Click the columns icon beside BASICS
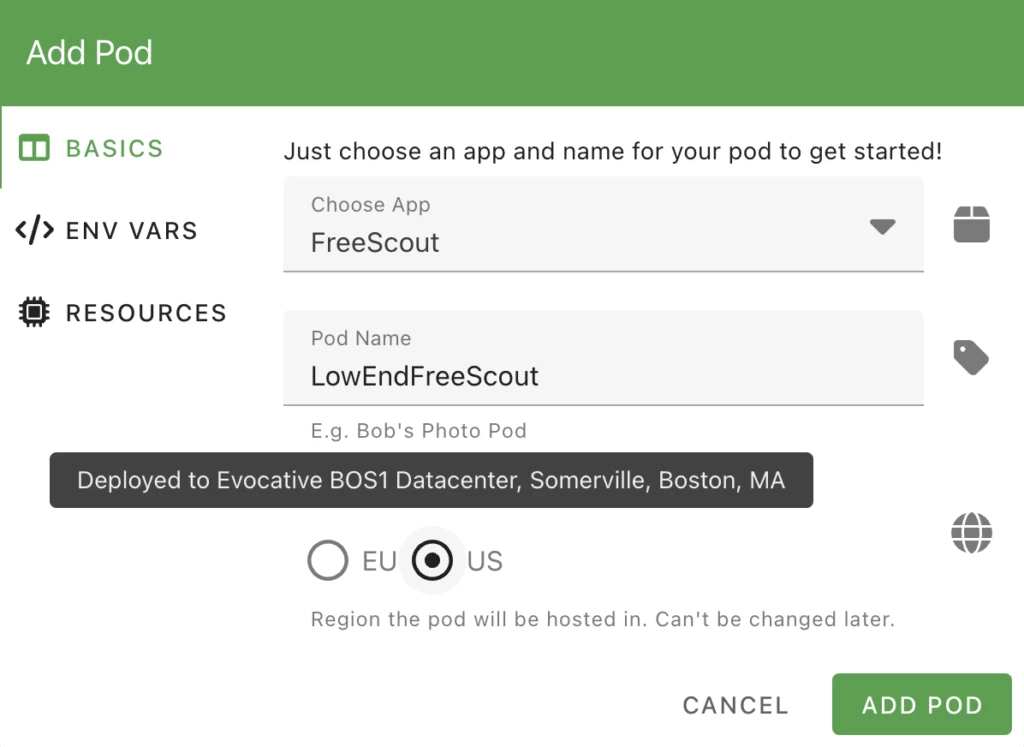The height and width of the screenshot is (747, 1024). (33, 147)
